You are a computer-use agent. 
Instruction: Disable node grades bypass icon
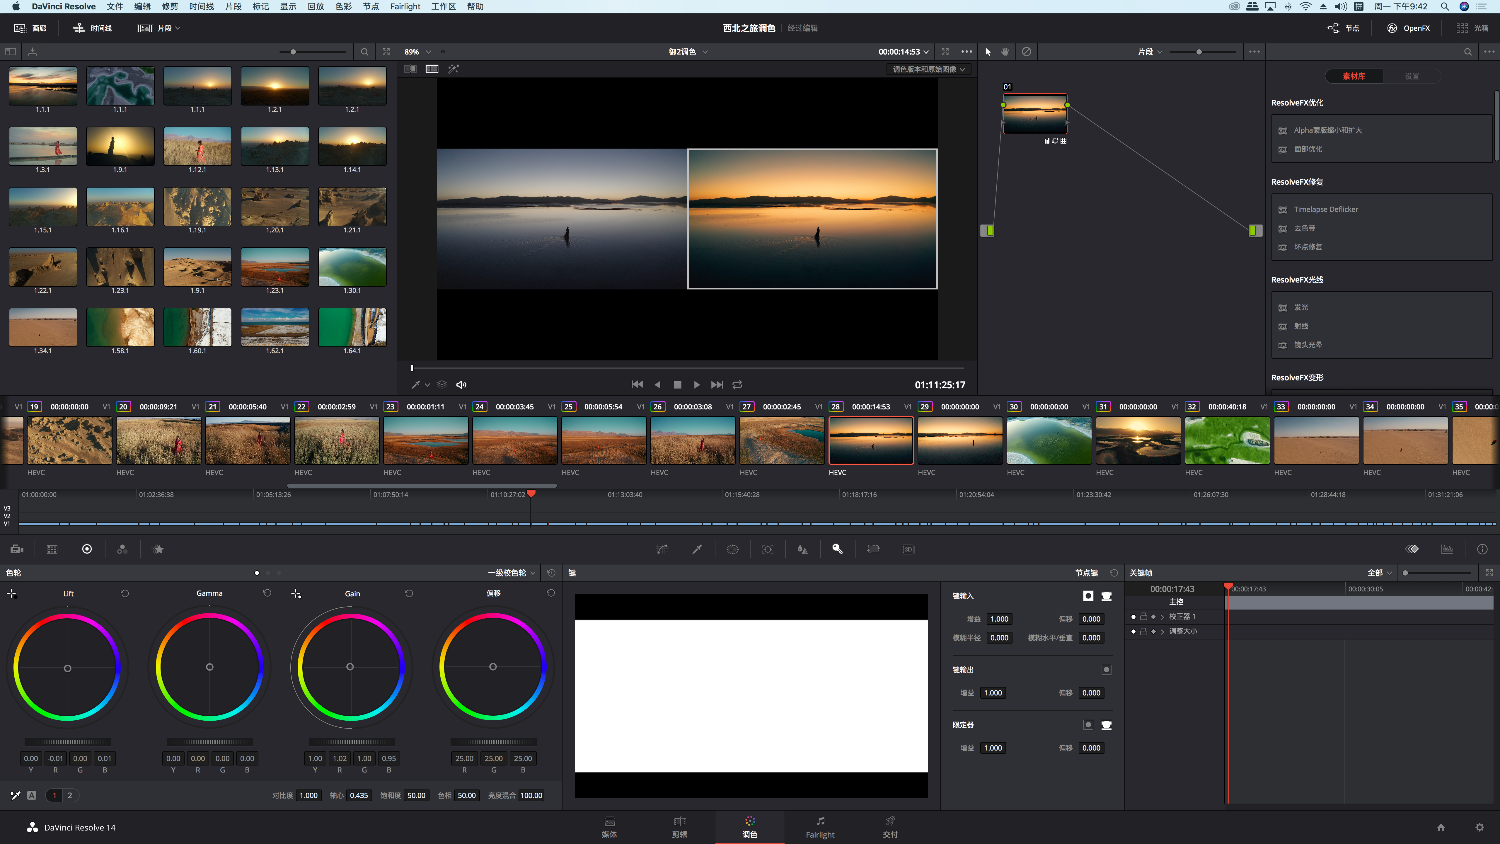tap(1026, 51)
